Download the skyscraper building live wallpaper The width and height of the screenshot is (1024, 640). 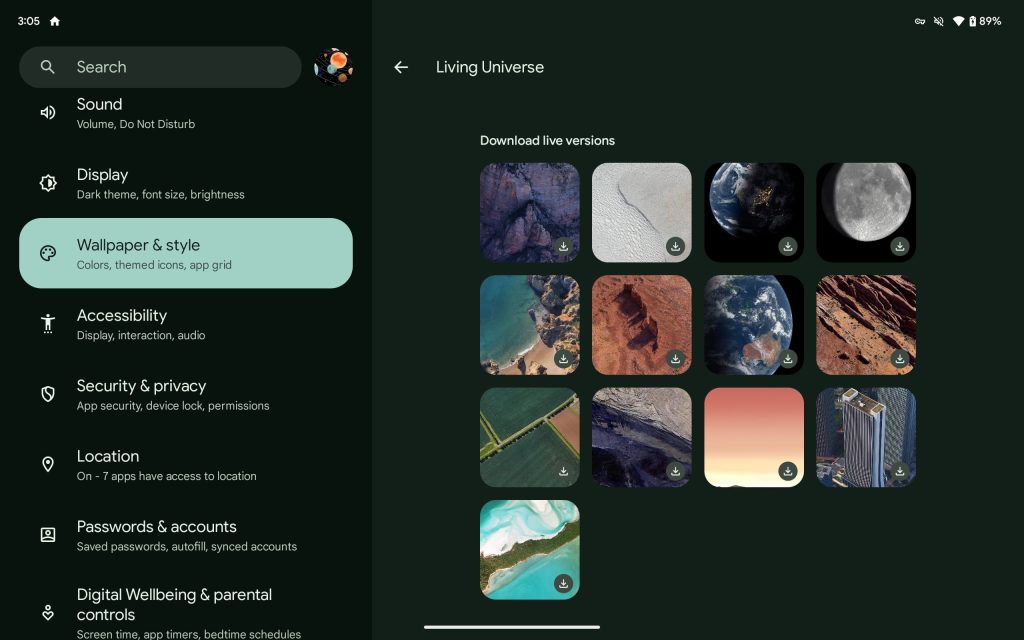900,471
